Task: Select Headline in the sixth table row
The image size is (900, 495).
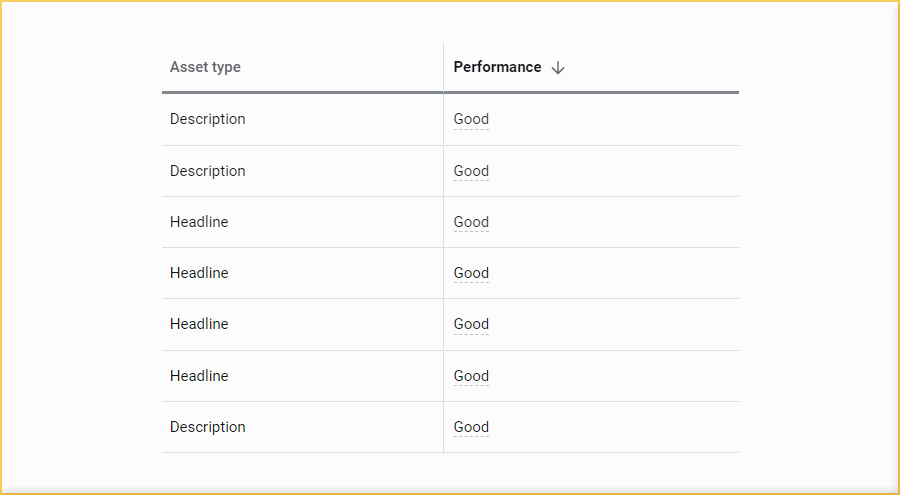Action: (x=199, y=376)
